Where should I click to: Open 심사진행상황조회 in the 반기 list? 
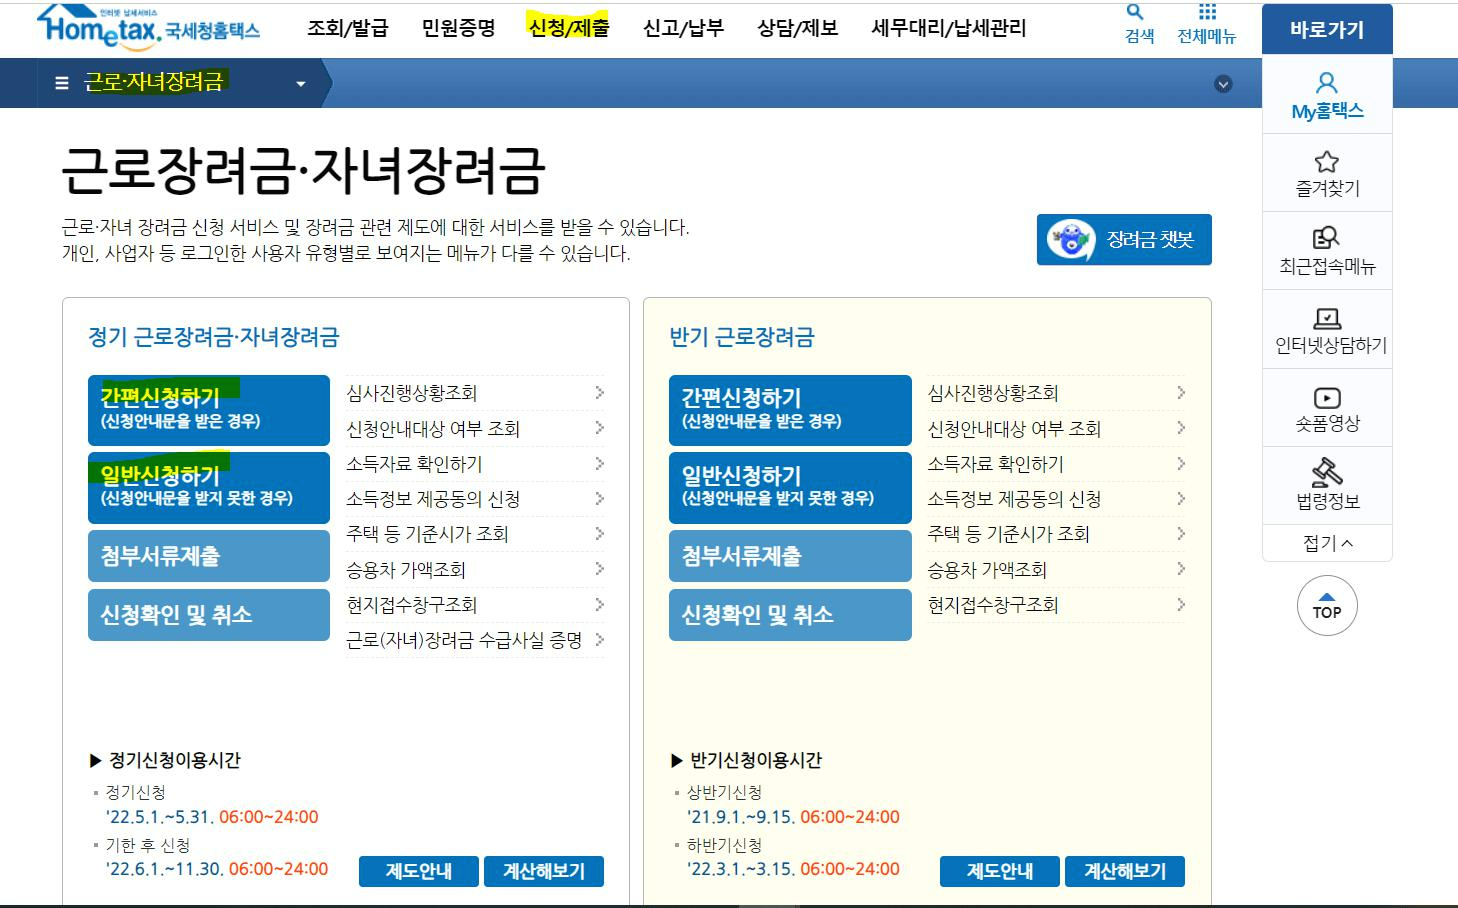coord(1056,393)
